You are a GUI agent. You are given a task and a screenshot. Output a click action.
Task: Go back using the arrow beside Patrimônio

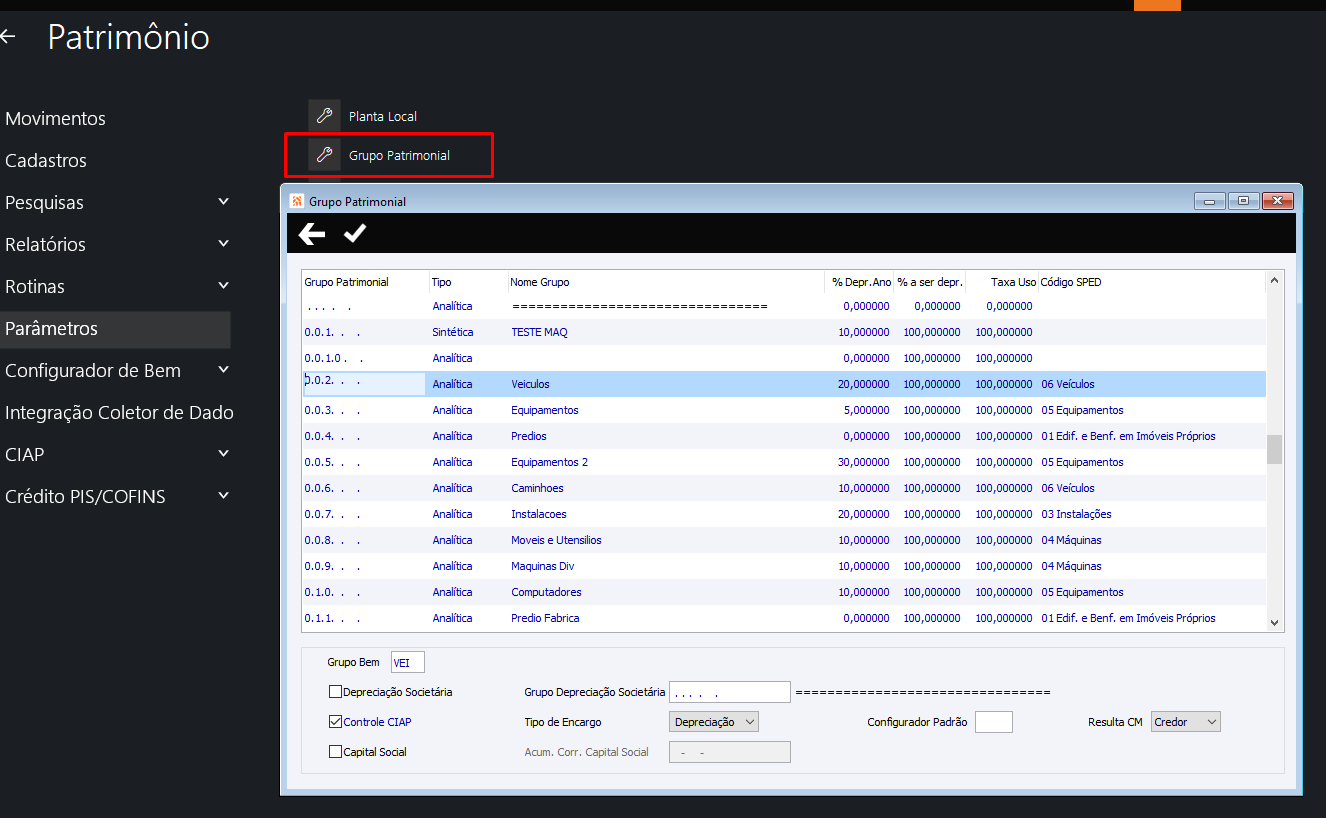click(x=8, y=37)
